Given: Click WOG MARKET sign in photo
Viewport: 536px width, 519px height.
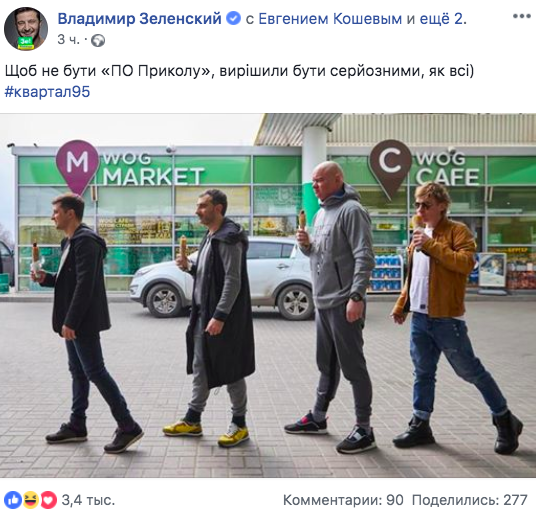Looking at the screenshot, I should [x=130, y=167].
